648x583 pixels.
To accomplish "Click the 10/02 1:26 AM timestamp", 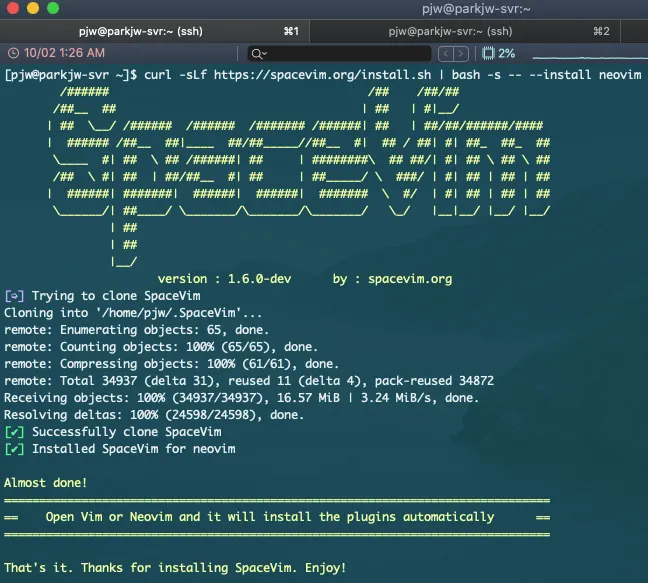I will (64, 53).
